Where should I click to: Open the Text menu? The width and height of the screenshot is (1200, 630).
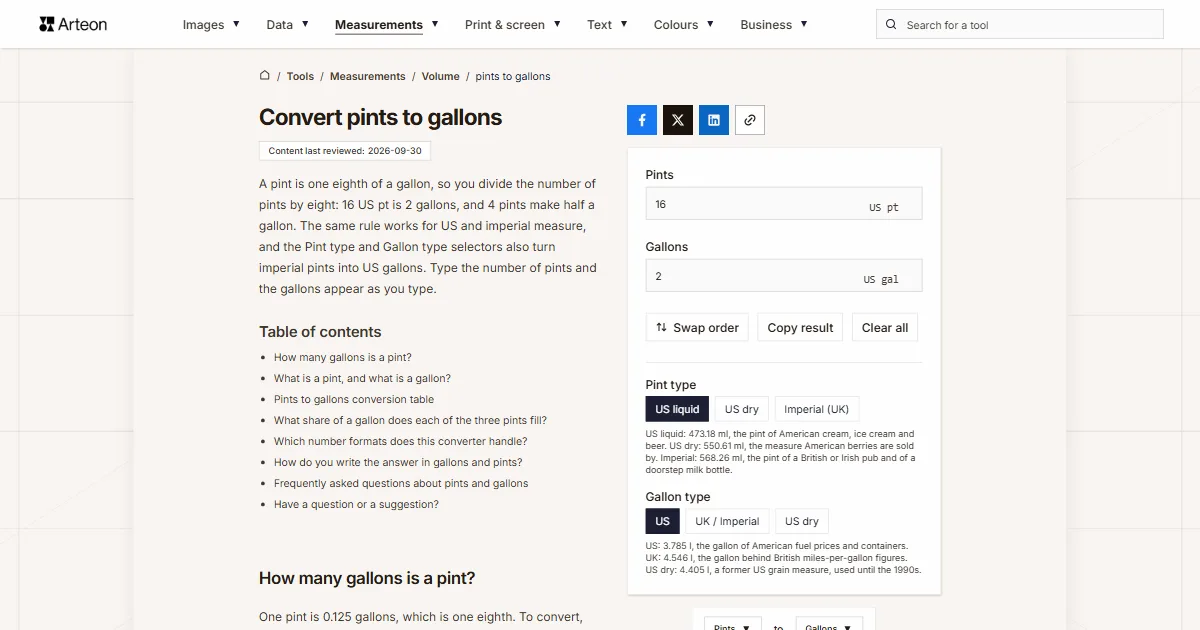click(x=607, y=25)
